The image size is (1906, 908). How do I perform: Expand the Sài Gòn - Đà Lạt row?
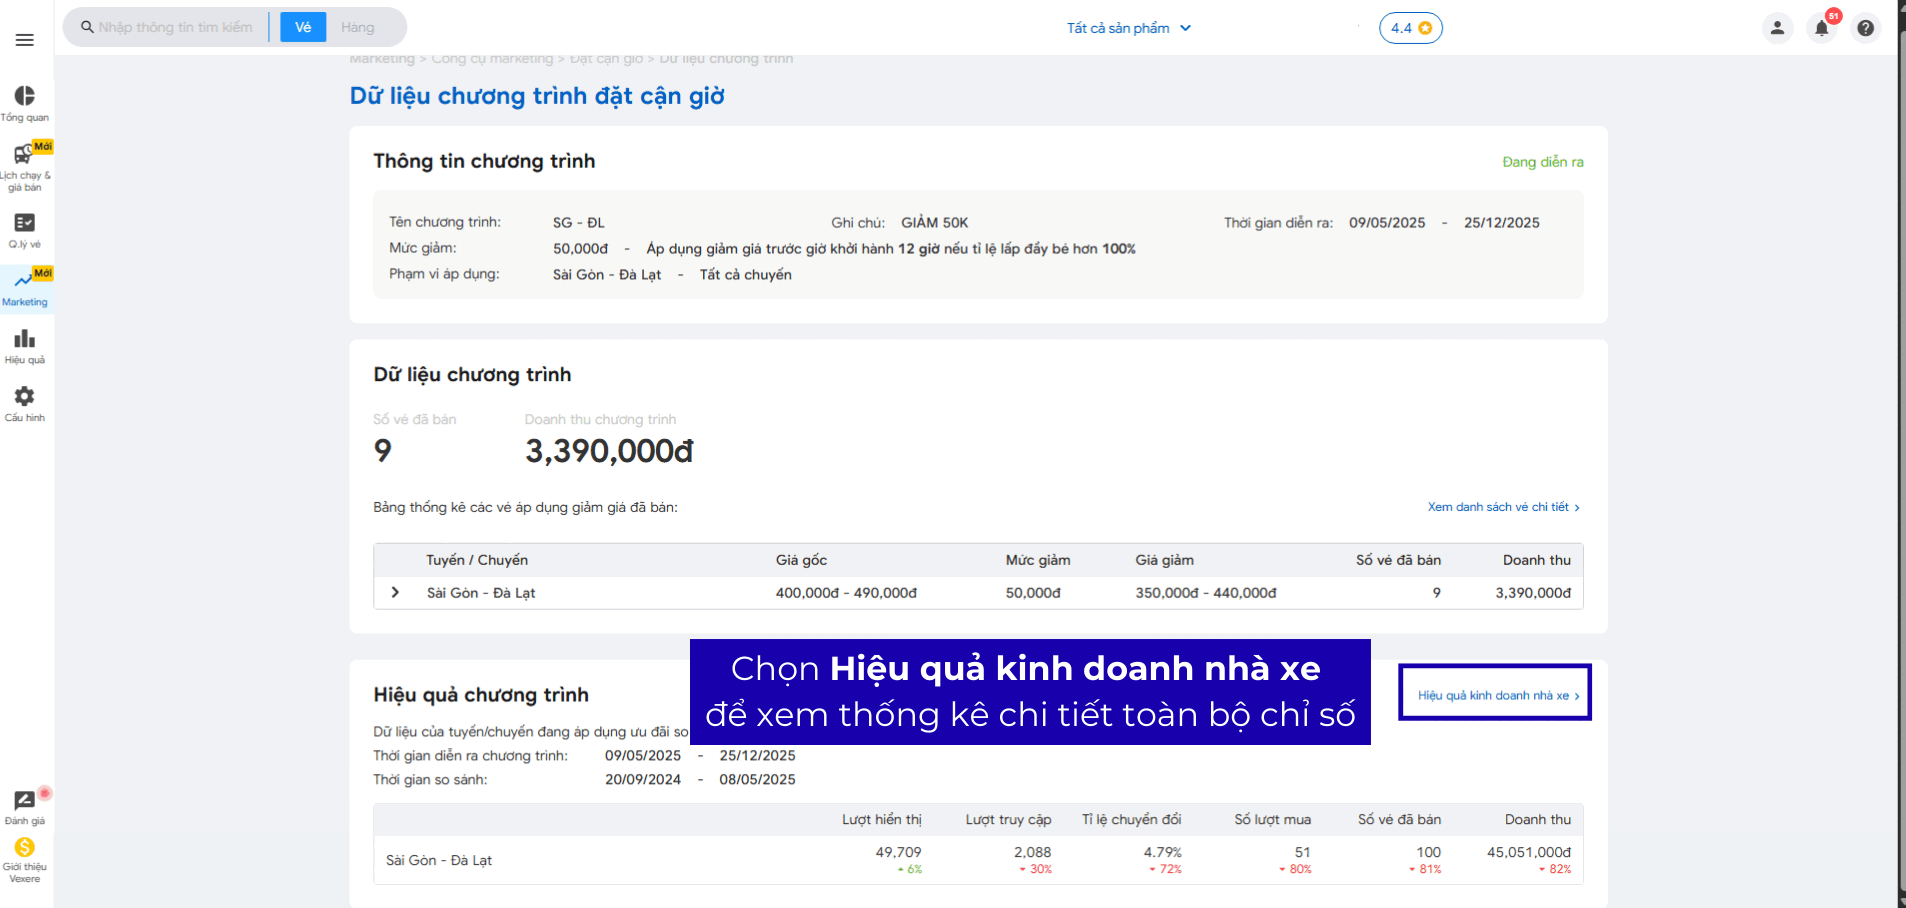click(x=395, y=593)
